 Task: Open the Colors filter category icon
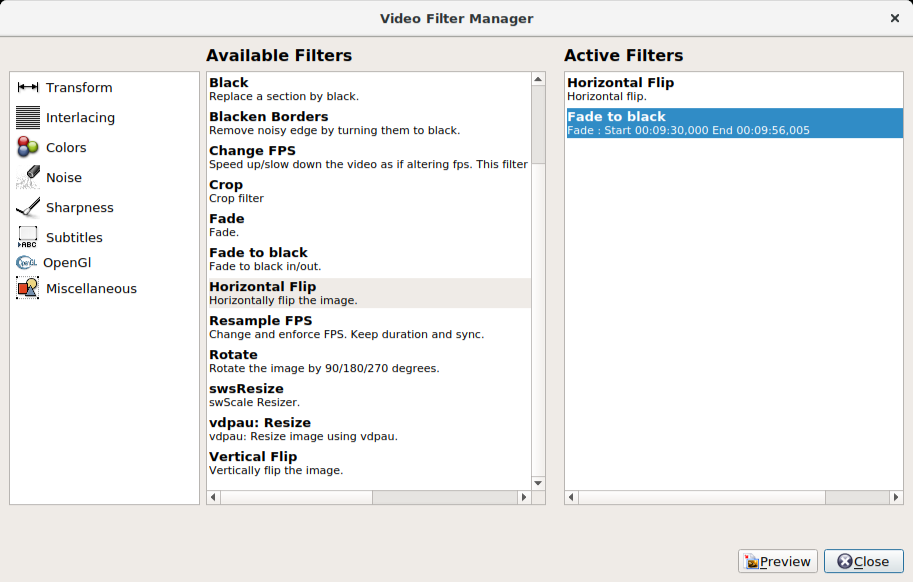coord(28,148)
